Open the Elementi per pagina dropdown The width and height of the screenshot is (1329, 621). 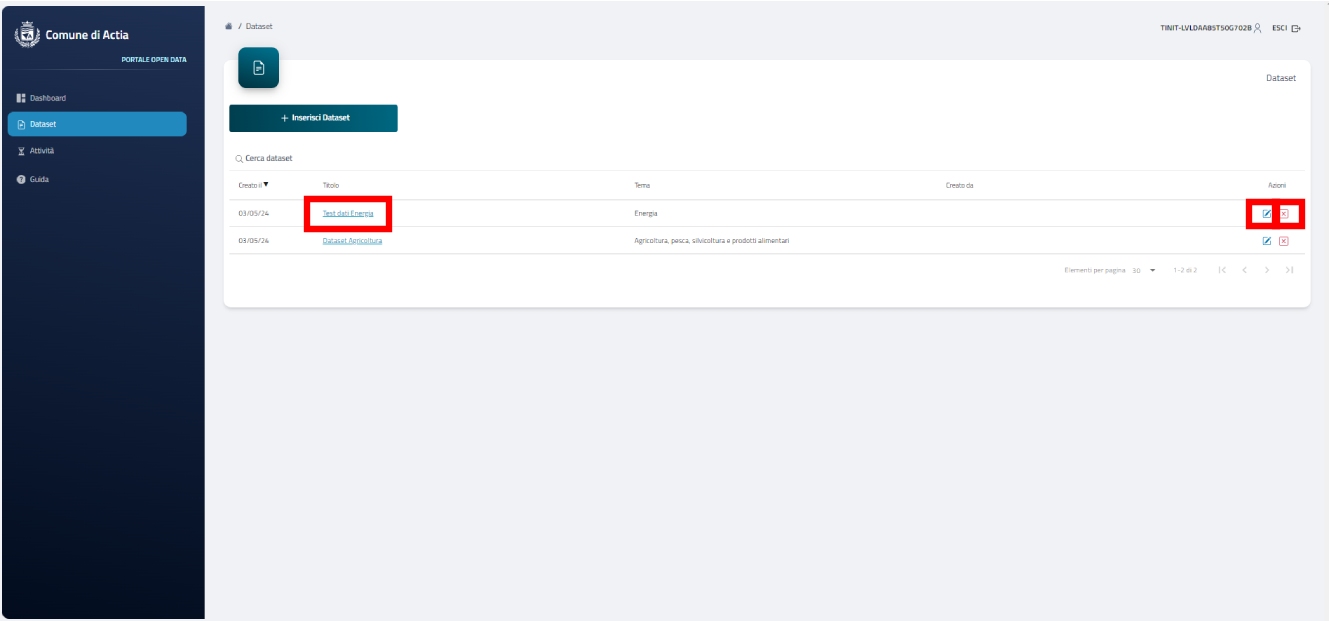click(1144, 270)
